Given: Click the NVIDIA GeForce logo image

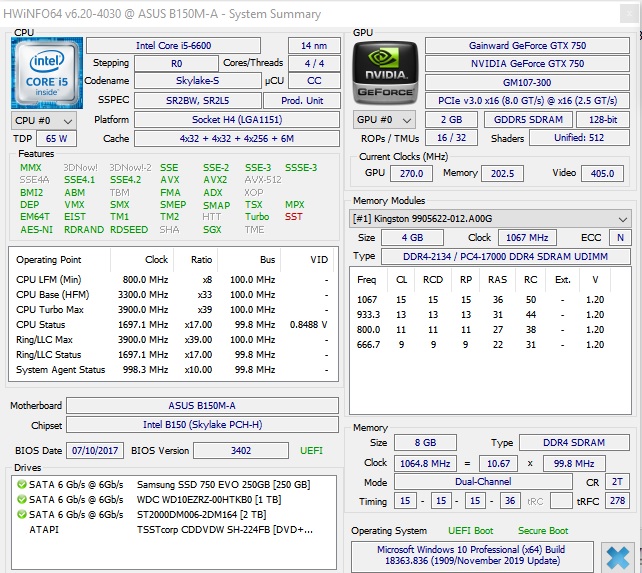Looking at the screenshot, I should 385,73.
